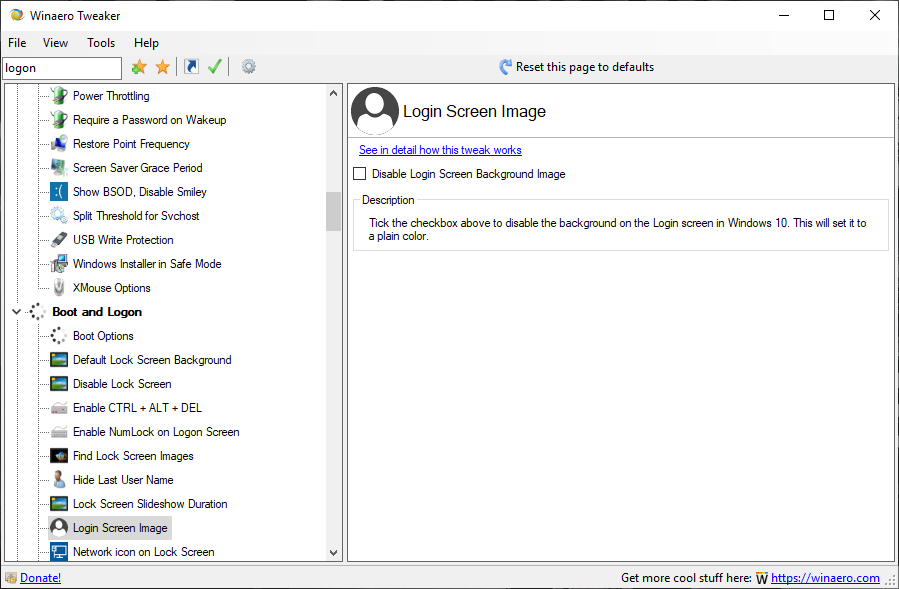The image size is (899, 589).
Task: Open the View menu
Action: (56, 43)
